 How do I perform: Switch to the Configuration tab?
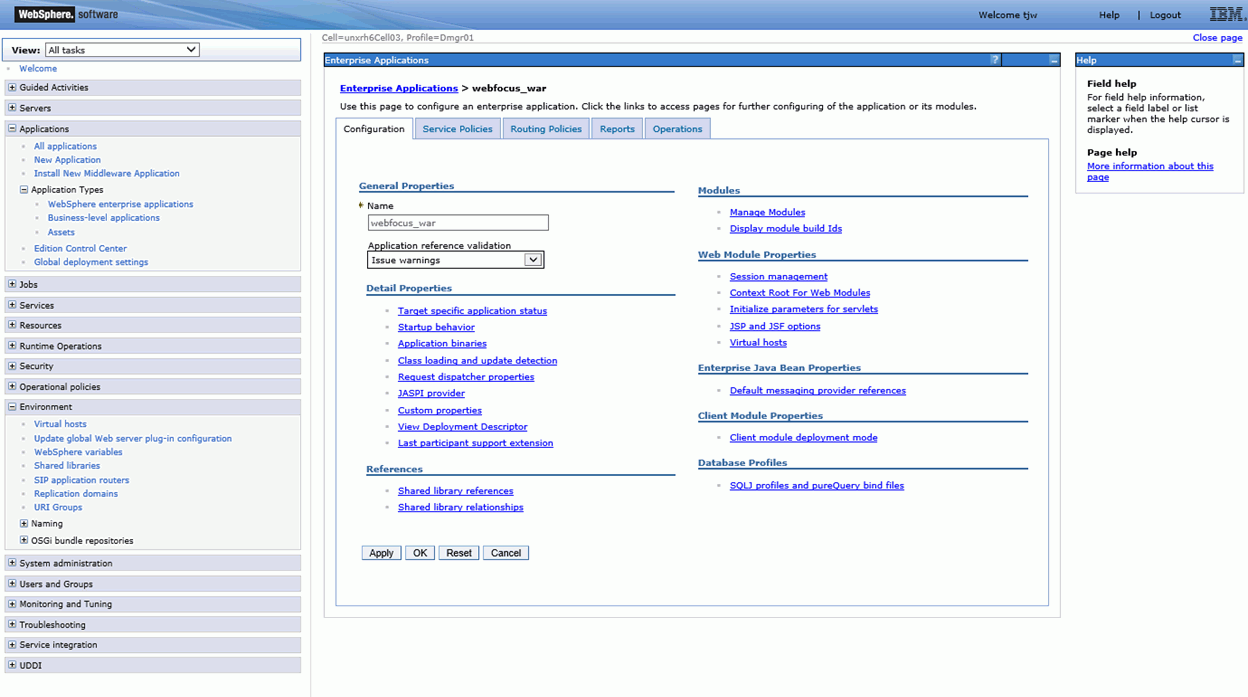coord(374,129)
